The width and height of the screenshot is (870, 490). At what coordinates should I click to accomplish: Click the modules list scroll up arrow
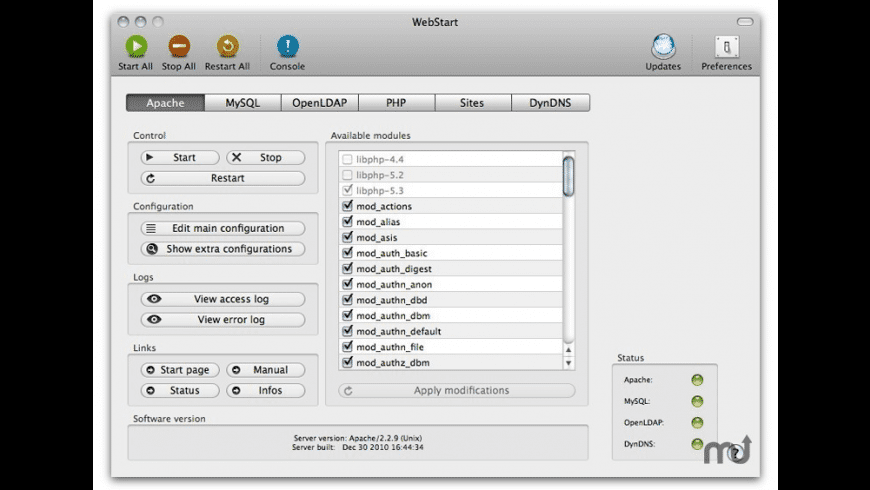click(568, 350)
